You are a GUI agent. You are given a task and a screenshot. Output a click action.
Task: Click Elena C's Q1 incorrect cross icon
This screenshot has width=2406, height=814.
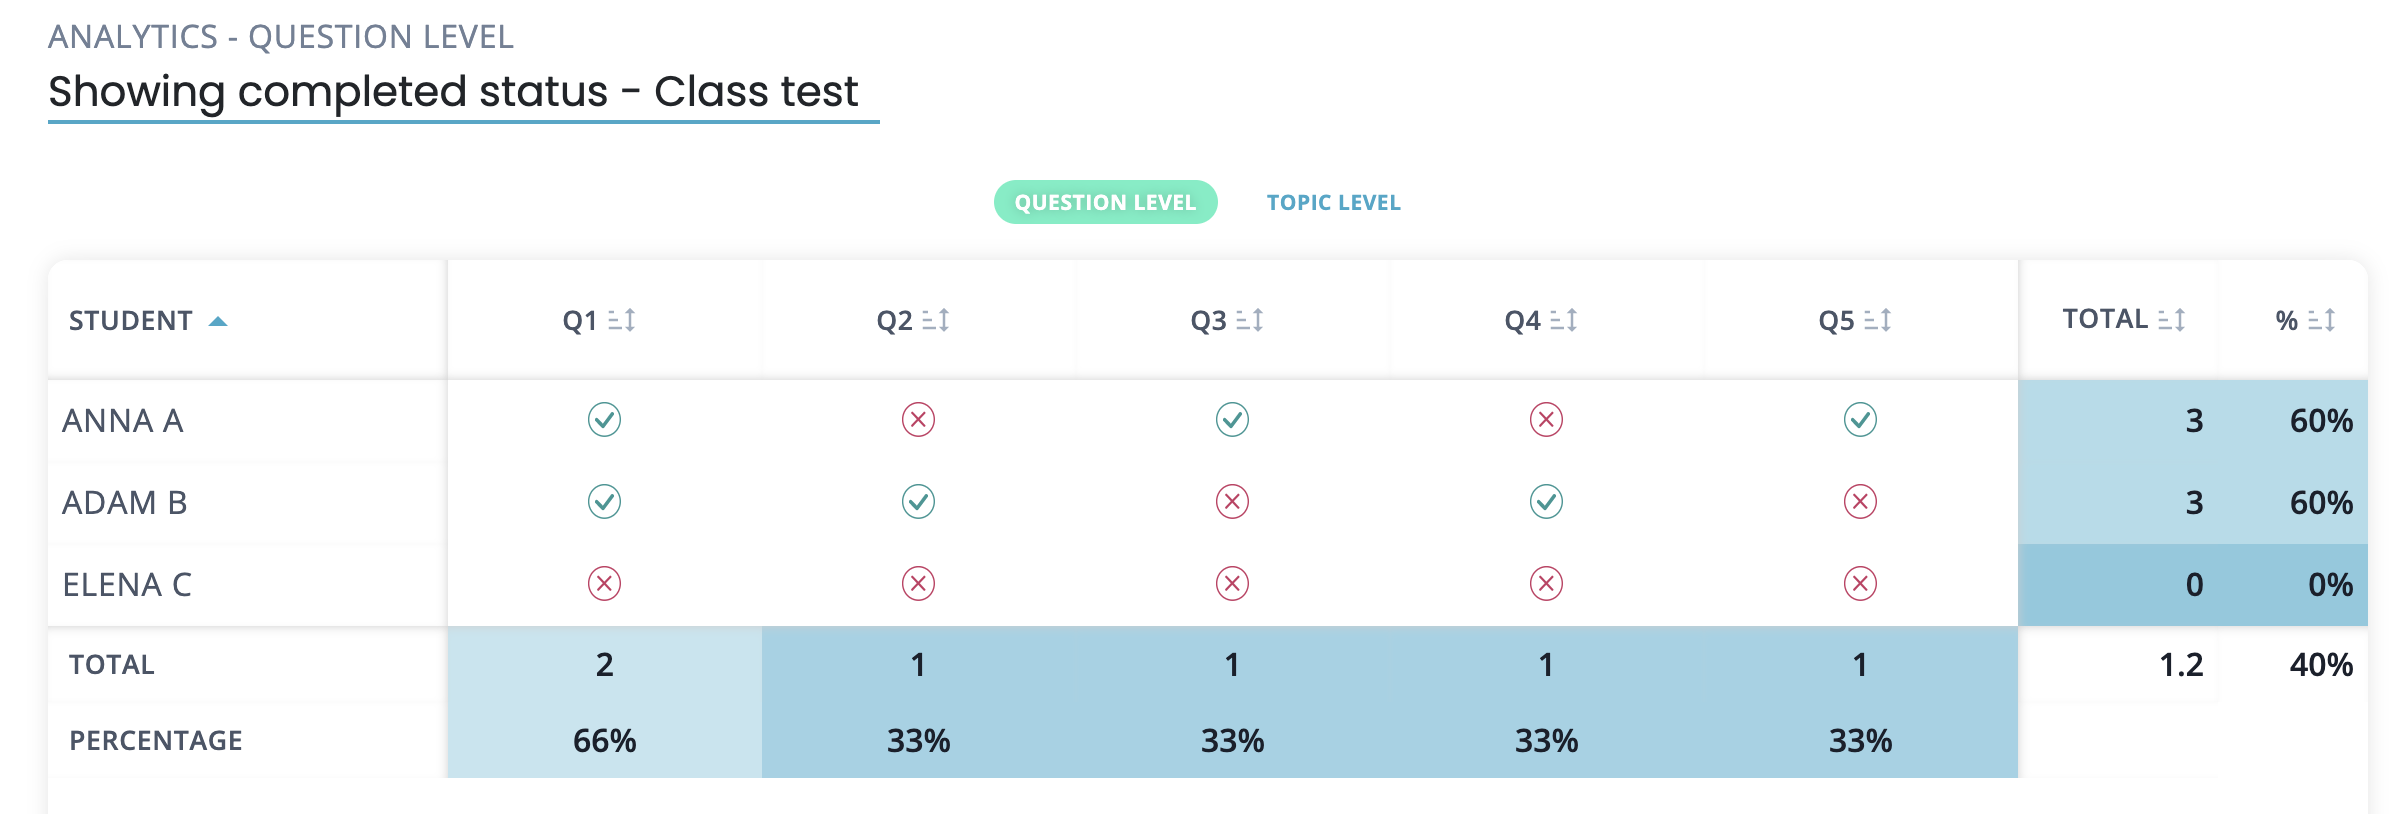[604, 584]
